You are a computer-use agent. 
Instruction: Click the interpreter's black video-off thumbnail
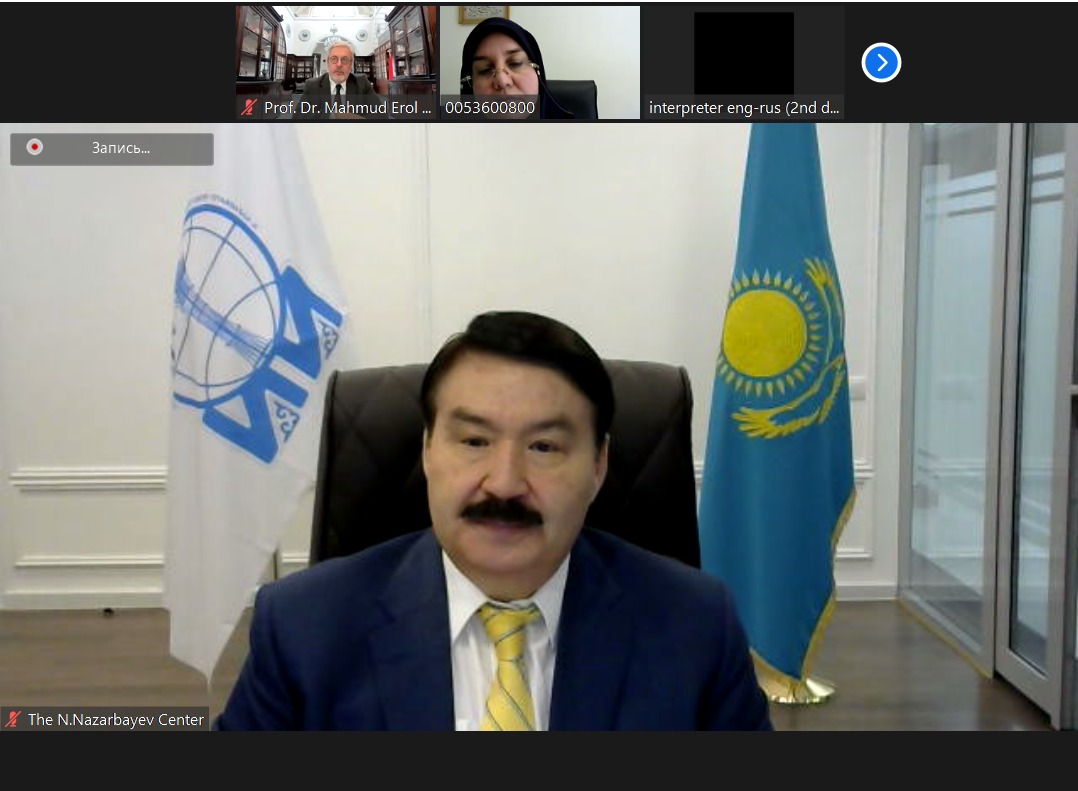pos(743,52)
